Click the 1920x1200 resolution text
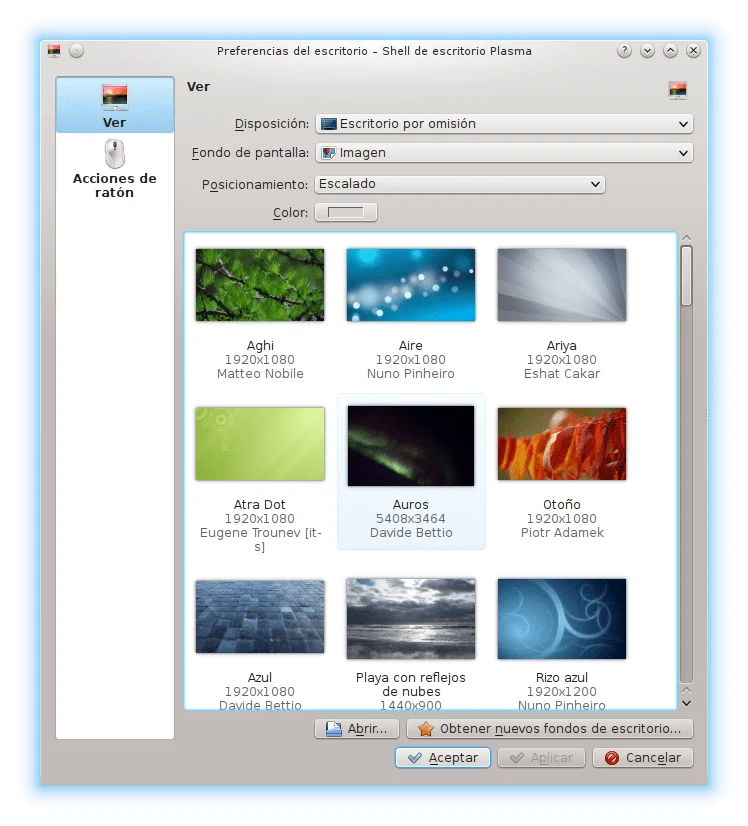The height and width of the screenshot is (826, 748). coord(562,692)
